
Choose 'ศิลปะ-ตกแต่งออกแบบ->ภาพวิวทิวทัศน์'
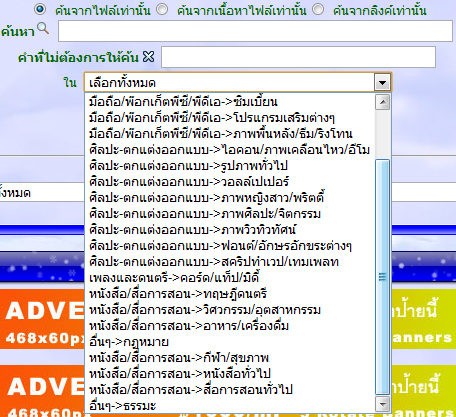coord(230,230)
